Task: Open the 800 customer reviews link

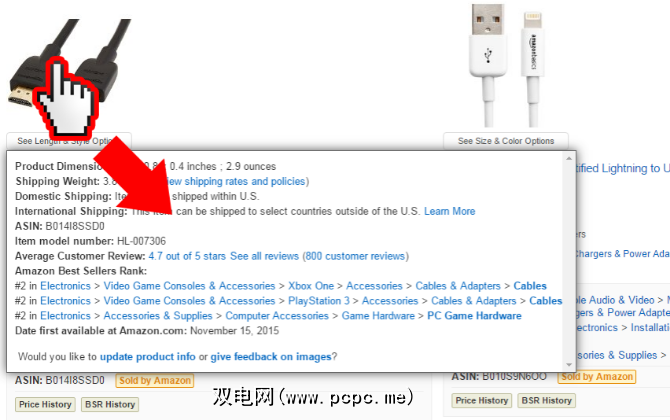Action: (355, 256)
